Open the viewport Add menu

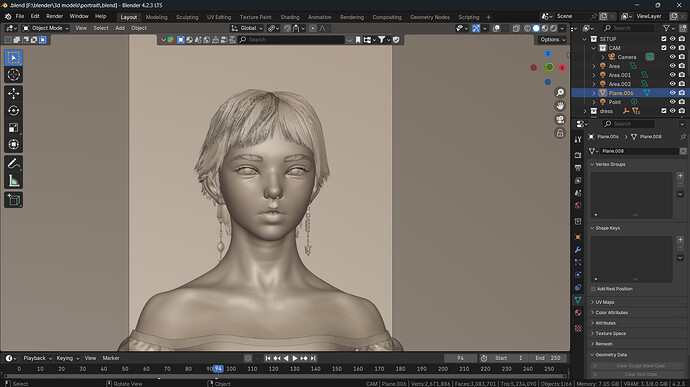click(x=120, y=28)
